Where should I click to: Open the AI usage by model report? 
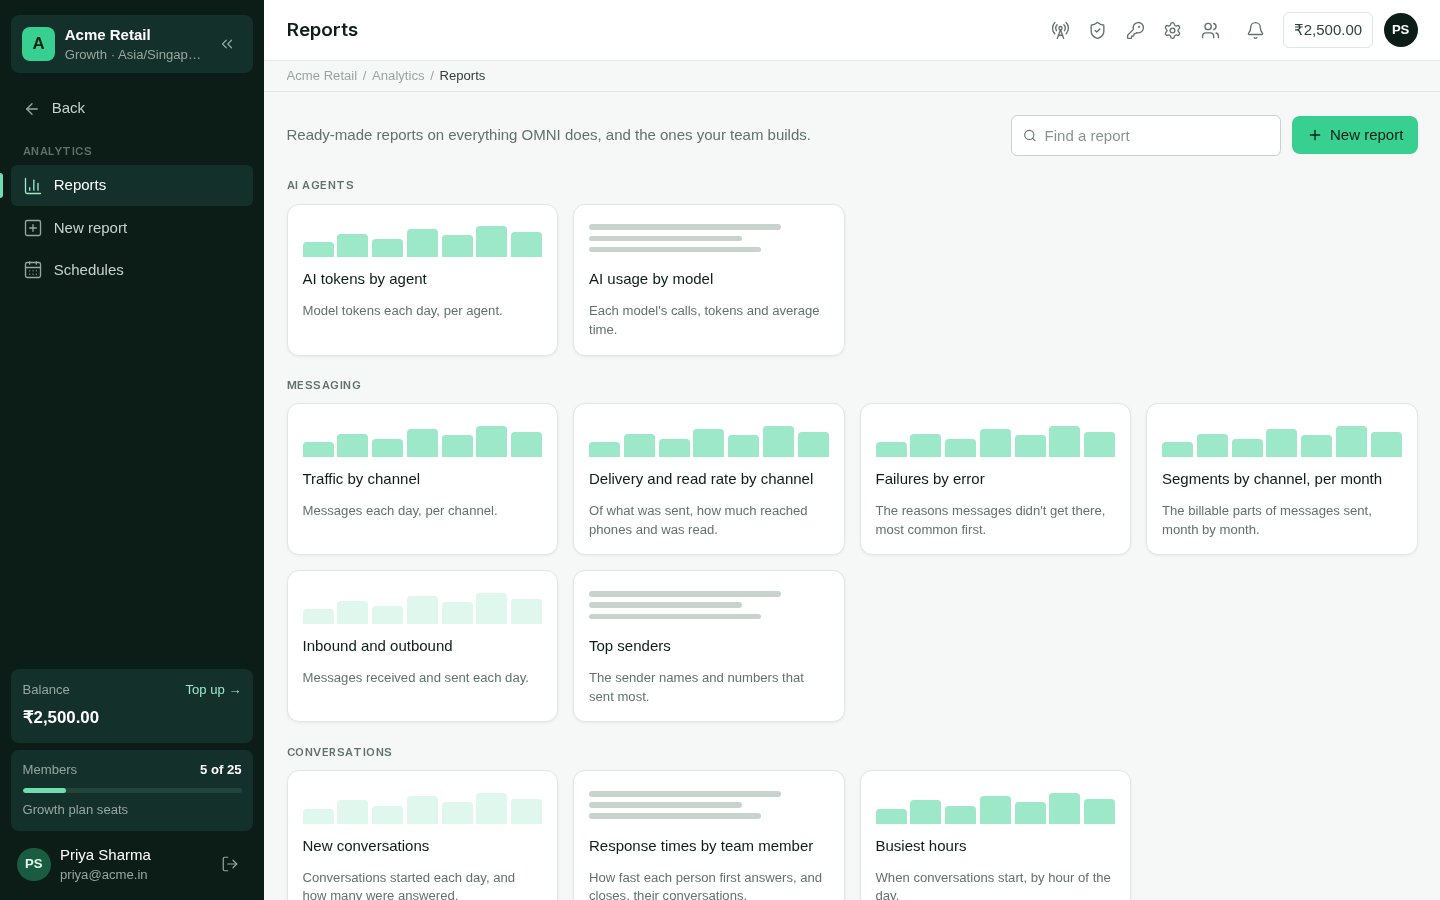pyautogui.click(x=709, y=280)
